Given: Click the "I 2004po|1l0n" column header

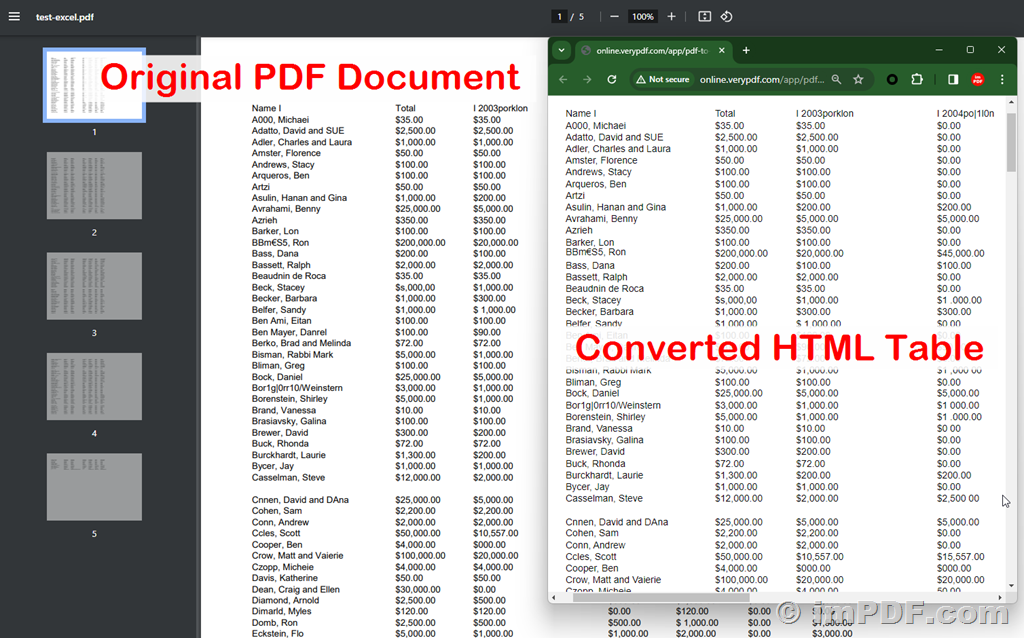Looking at the screenshot, I should point(965,114).
